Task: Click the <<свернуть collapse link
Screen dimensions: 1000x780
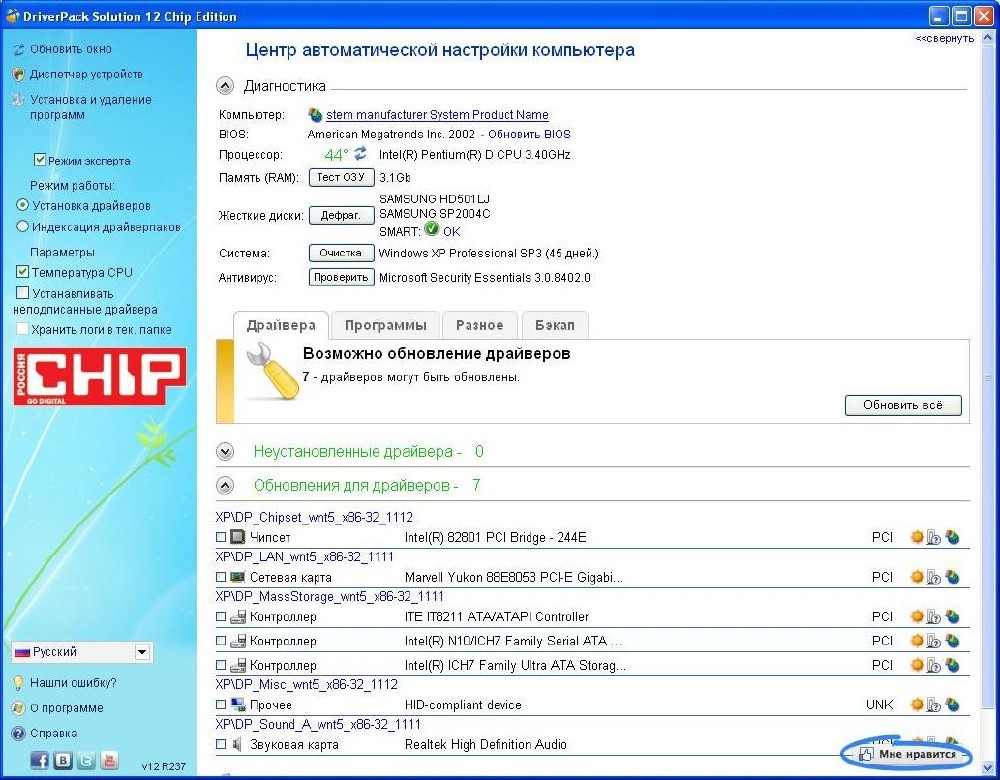Action: (945, 39)
